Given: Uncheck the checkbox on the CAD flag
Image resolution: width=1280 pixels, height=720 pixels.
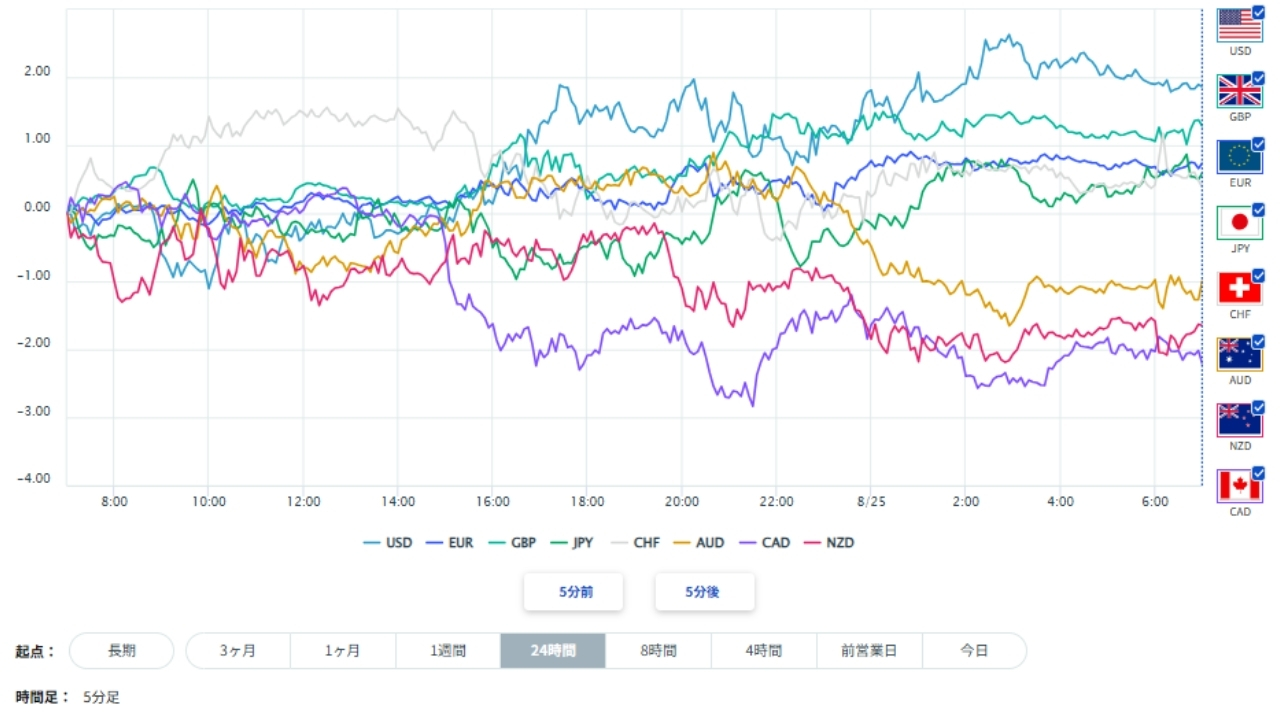Looking at the screenshot, I should click(1258, 474).
